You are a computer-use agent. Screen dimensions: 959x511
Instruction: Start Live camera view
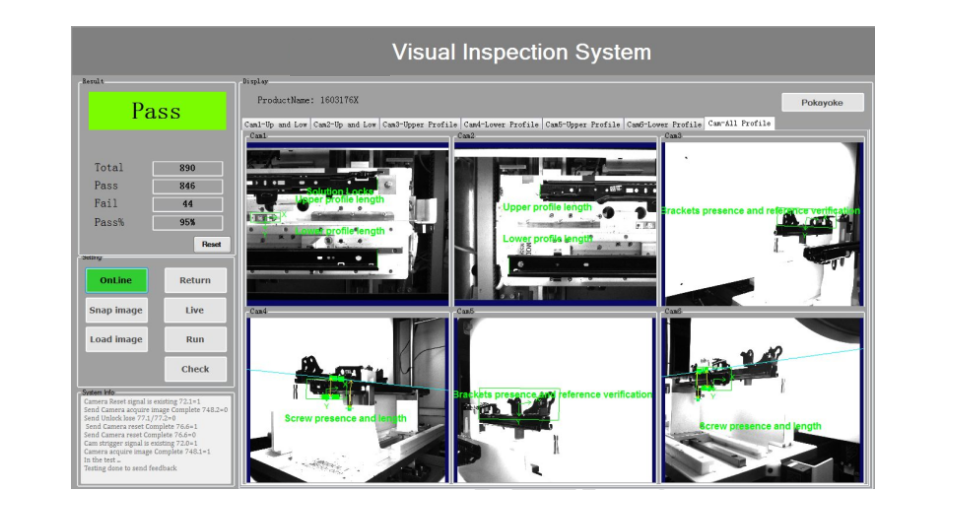[195, 310]
